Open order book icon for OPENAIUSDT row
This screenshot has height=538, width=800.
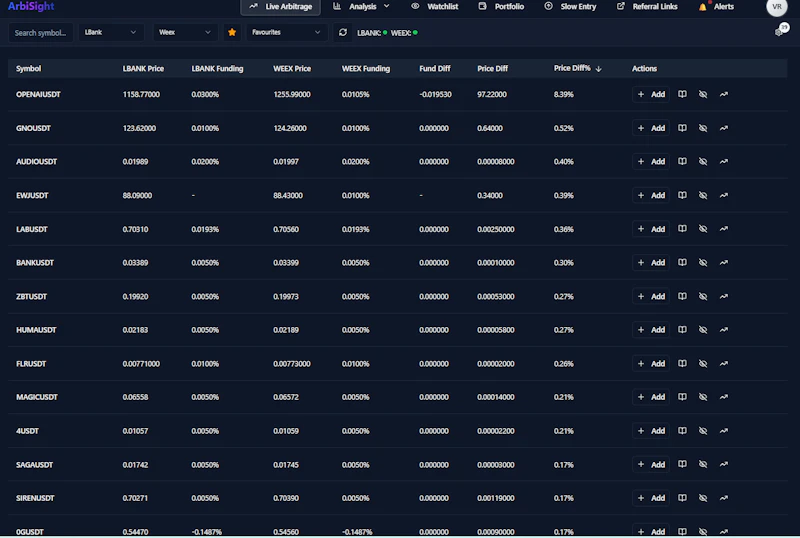[682, 94]
